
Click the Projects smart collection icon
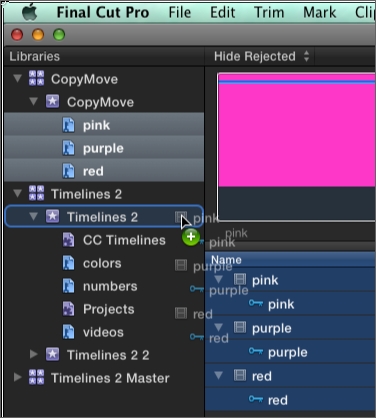69,309
